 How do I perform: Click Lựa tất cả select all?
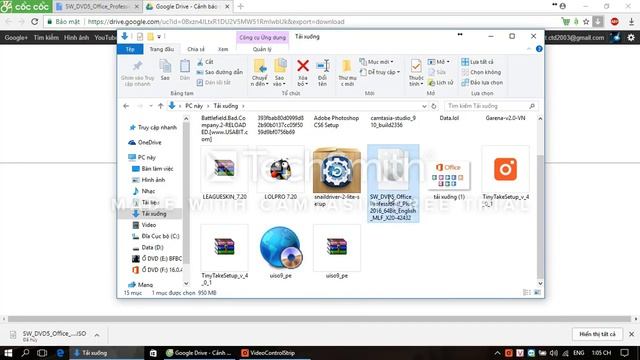pyautogui.click(x=477, y=62)
